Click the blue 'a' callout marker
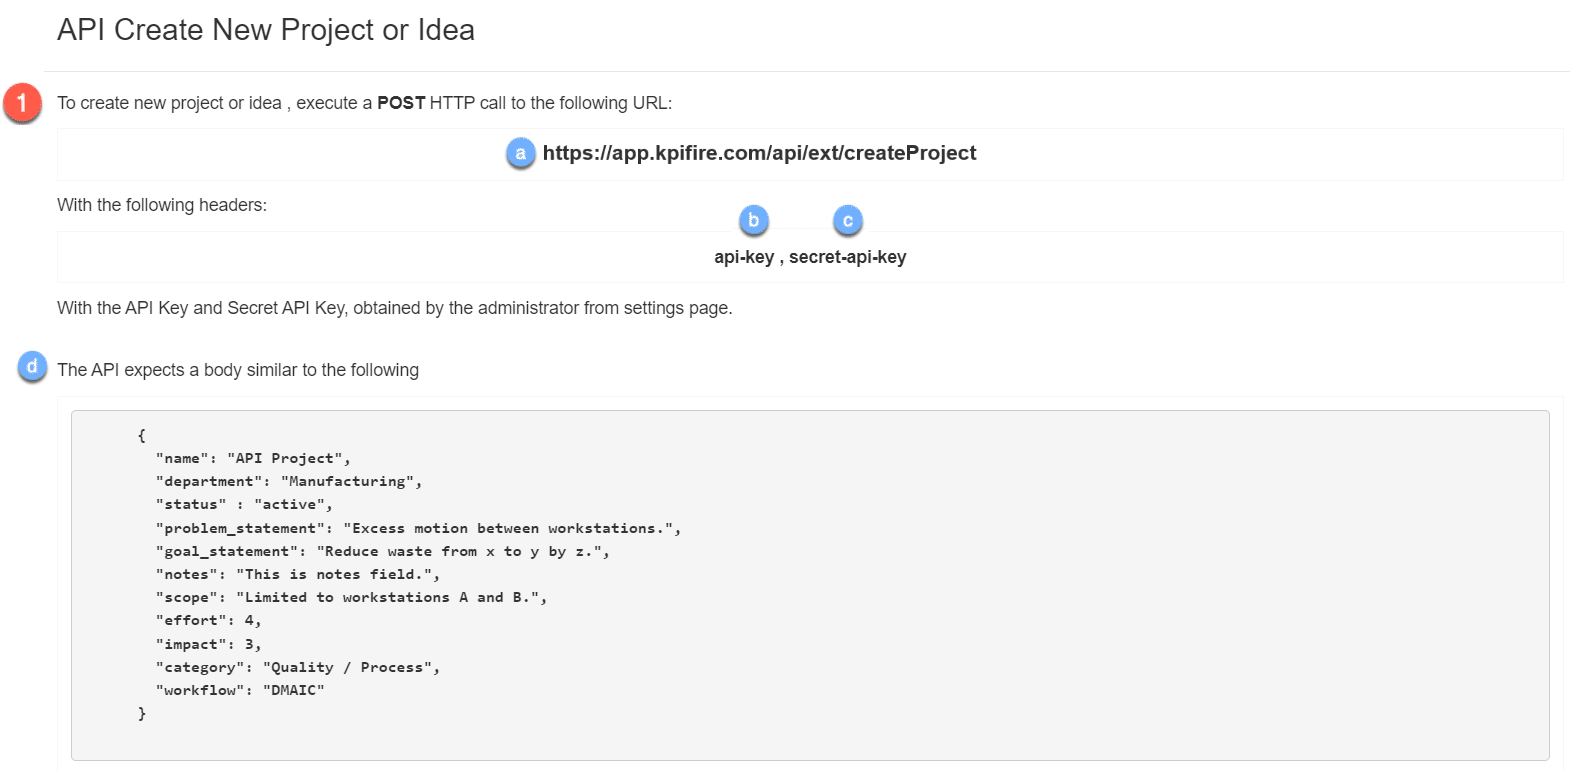The height and width of the screenshot is (772, 1570). 520,153
